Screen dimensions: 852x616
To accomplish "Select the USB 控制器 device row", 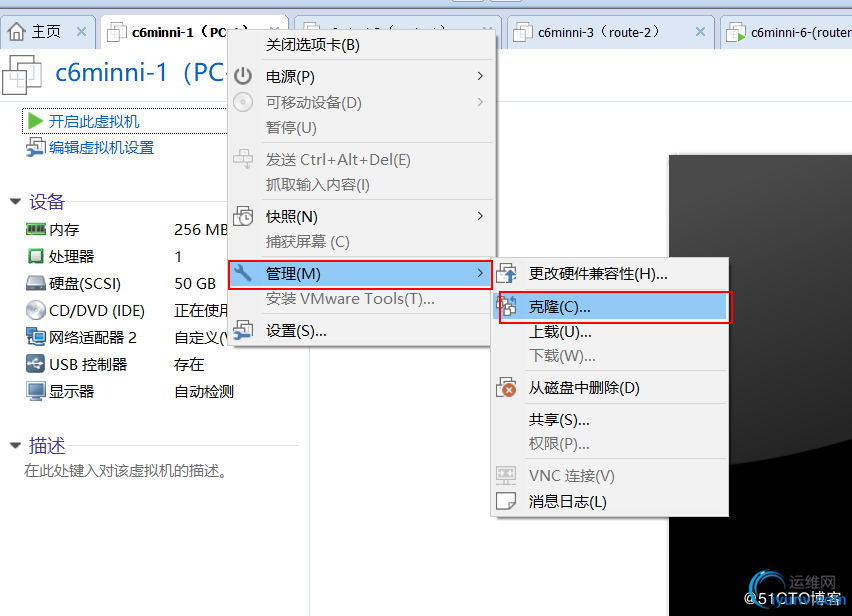I will click(x=126, y=364).
